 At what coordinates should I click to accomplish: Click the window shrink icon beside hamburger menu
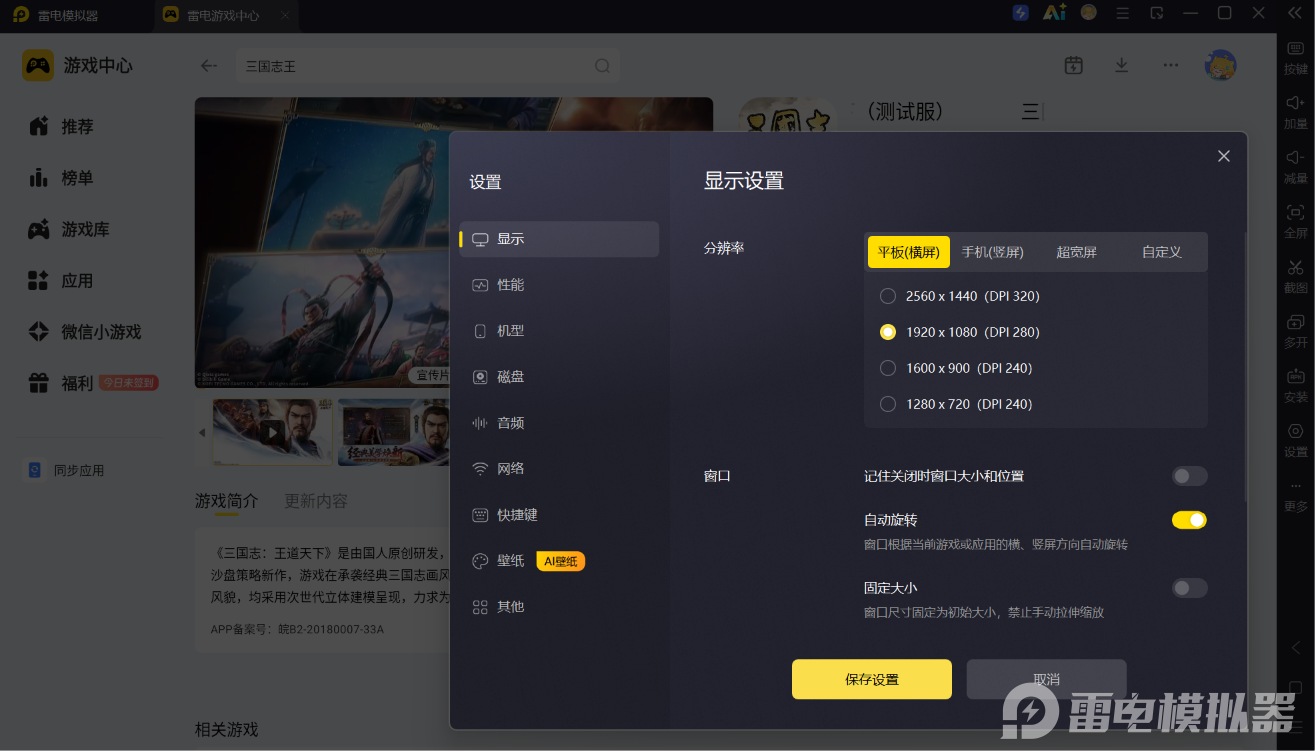1157,13
